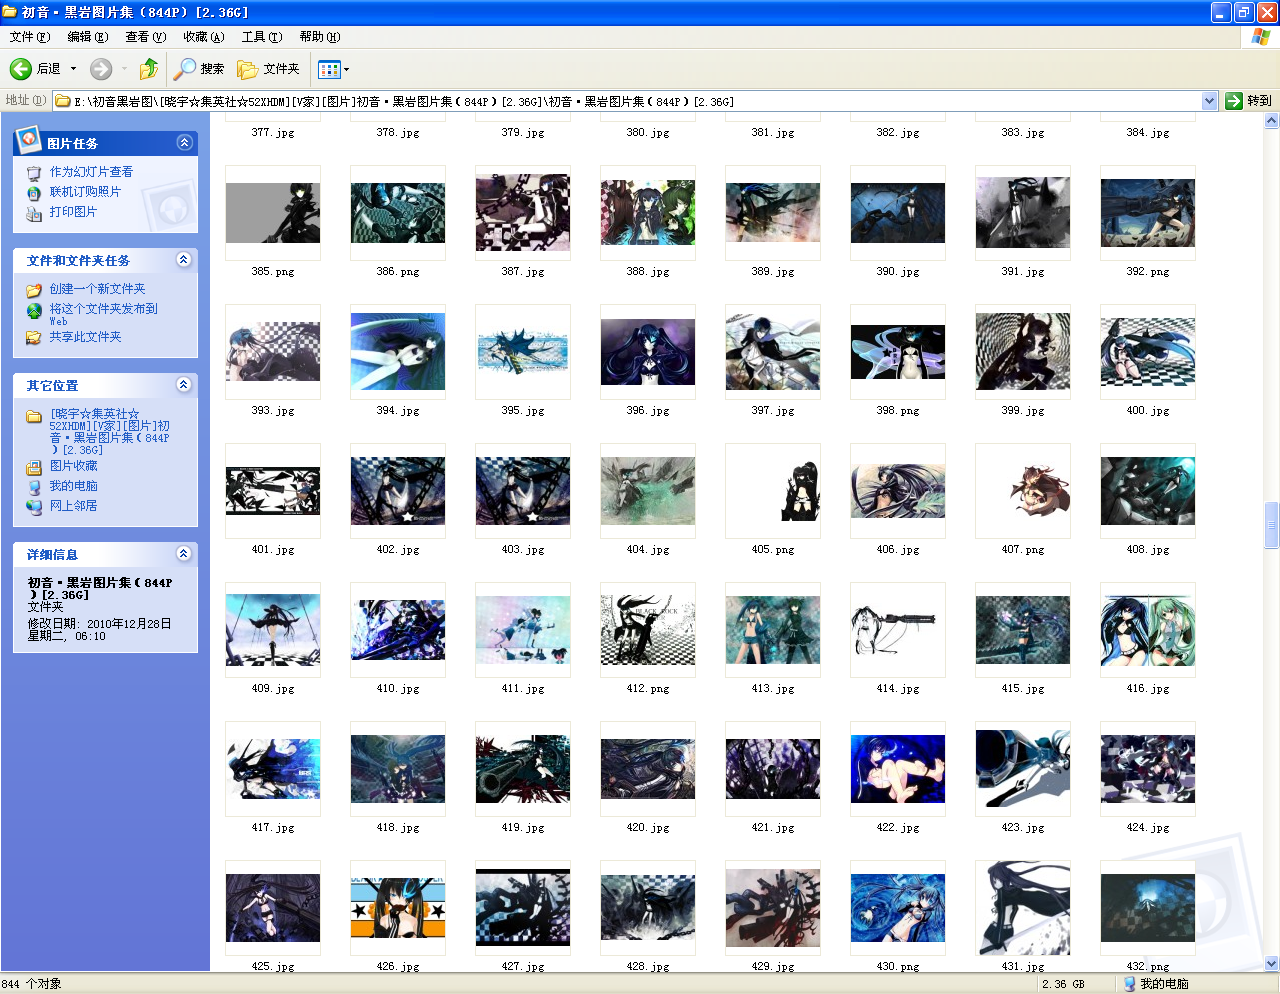Open the Search (搜索) magnifier tool
This screenshot has width=1280, height=994.
click(x=185, y=69)
